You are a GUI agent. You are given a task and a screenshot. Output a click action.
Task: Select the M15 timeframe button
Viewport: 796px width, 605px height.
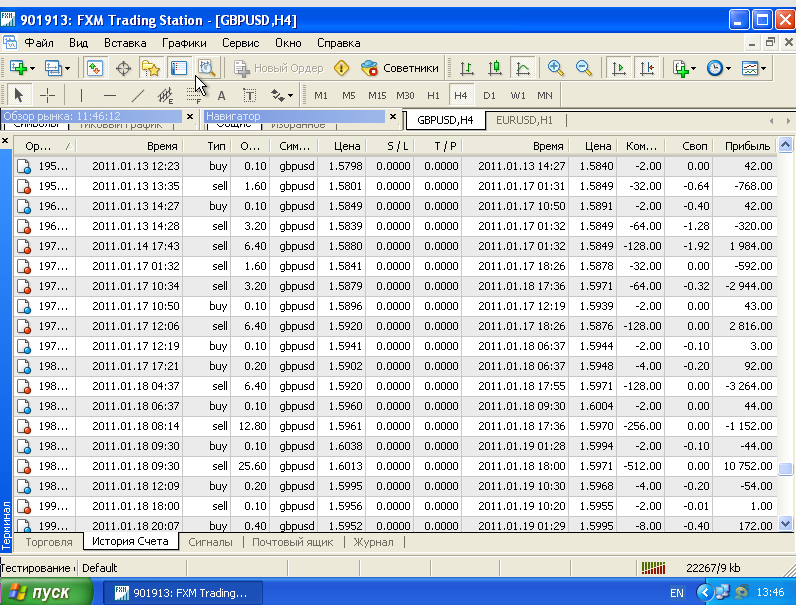tap(377, 95)
